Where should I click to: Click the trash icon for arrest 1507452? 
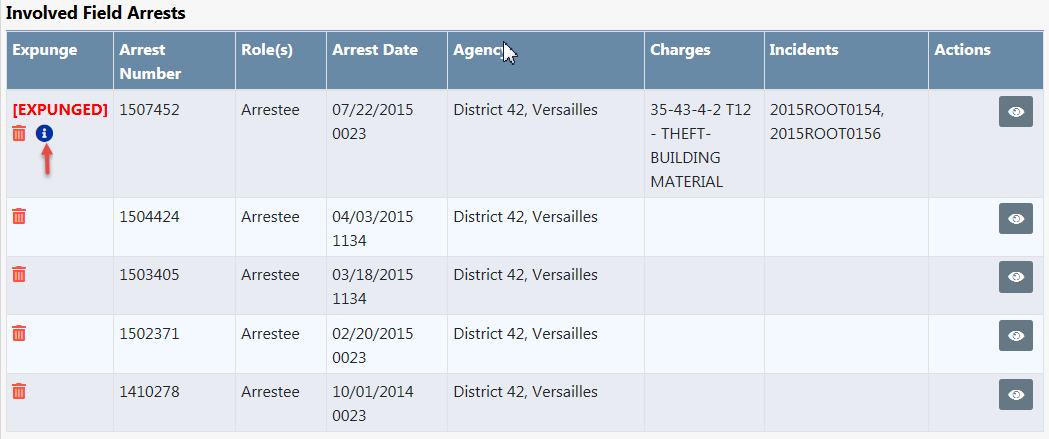click(x=19, y=133)
